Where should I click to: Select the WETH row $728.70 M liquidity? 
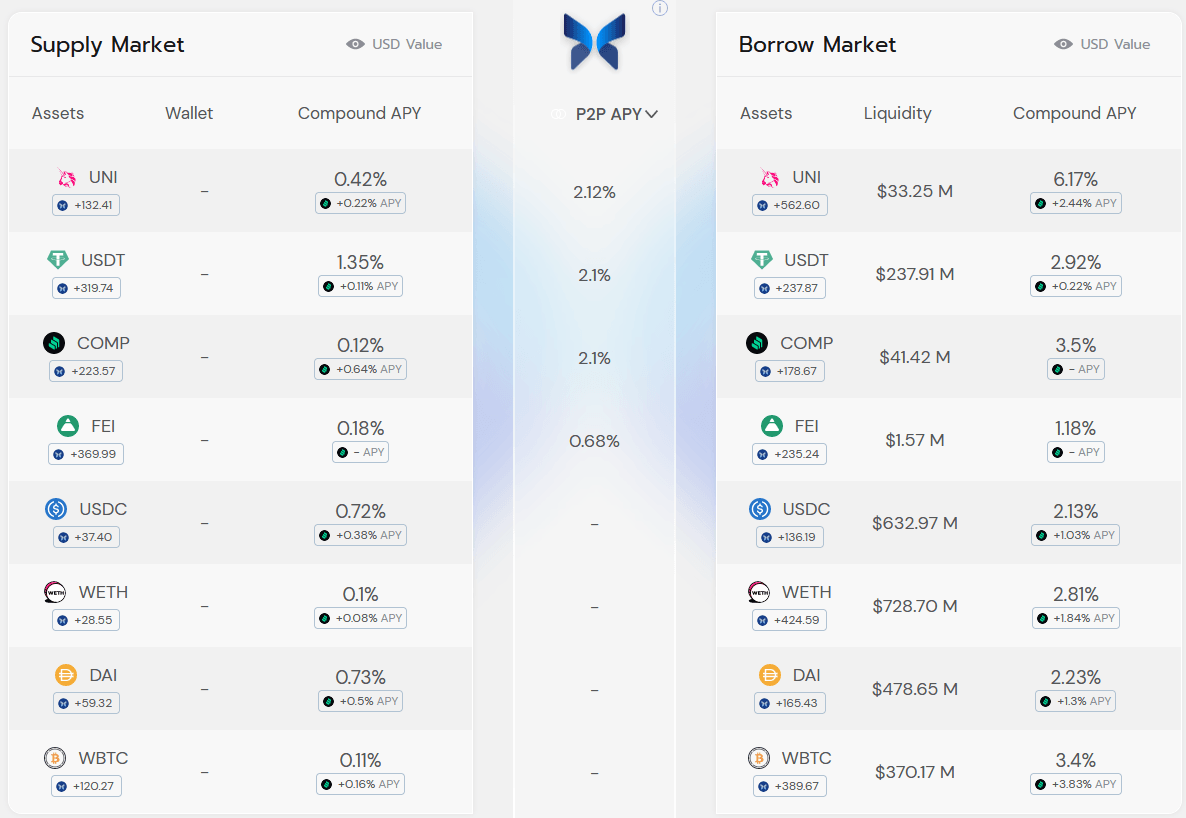(914, 606)
